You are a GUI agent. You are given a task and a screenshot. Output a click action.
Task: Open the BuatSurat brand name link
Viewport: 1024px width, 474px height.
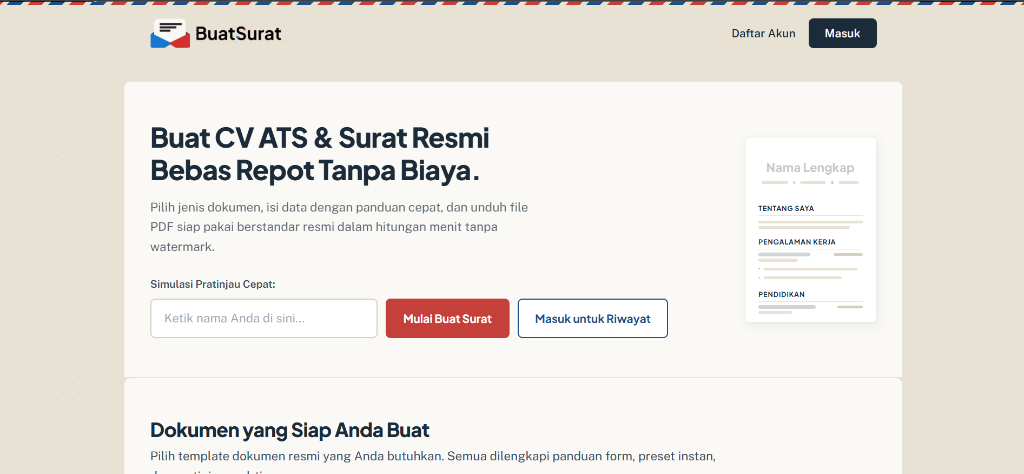[x=238, y=33]
